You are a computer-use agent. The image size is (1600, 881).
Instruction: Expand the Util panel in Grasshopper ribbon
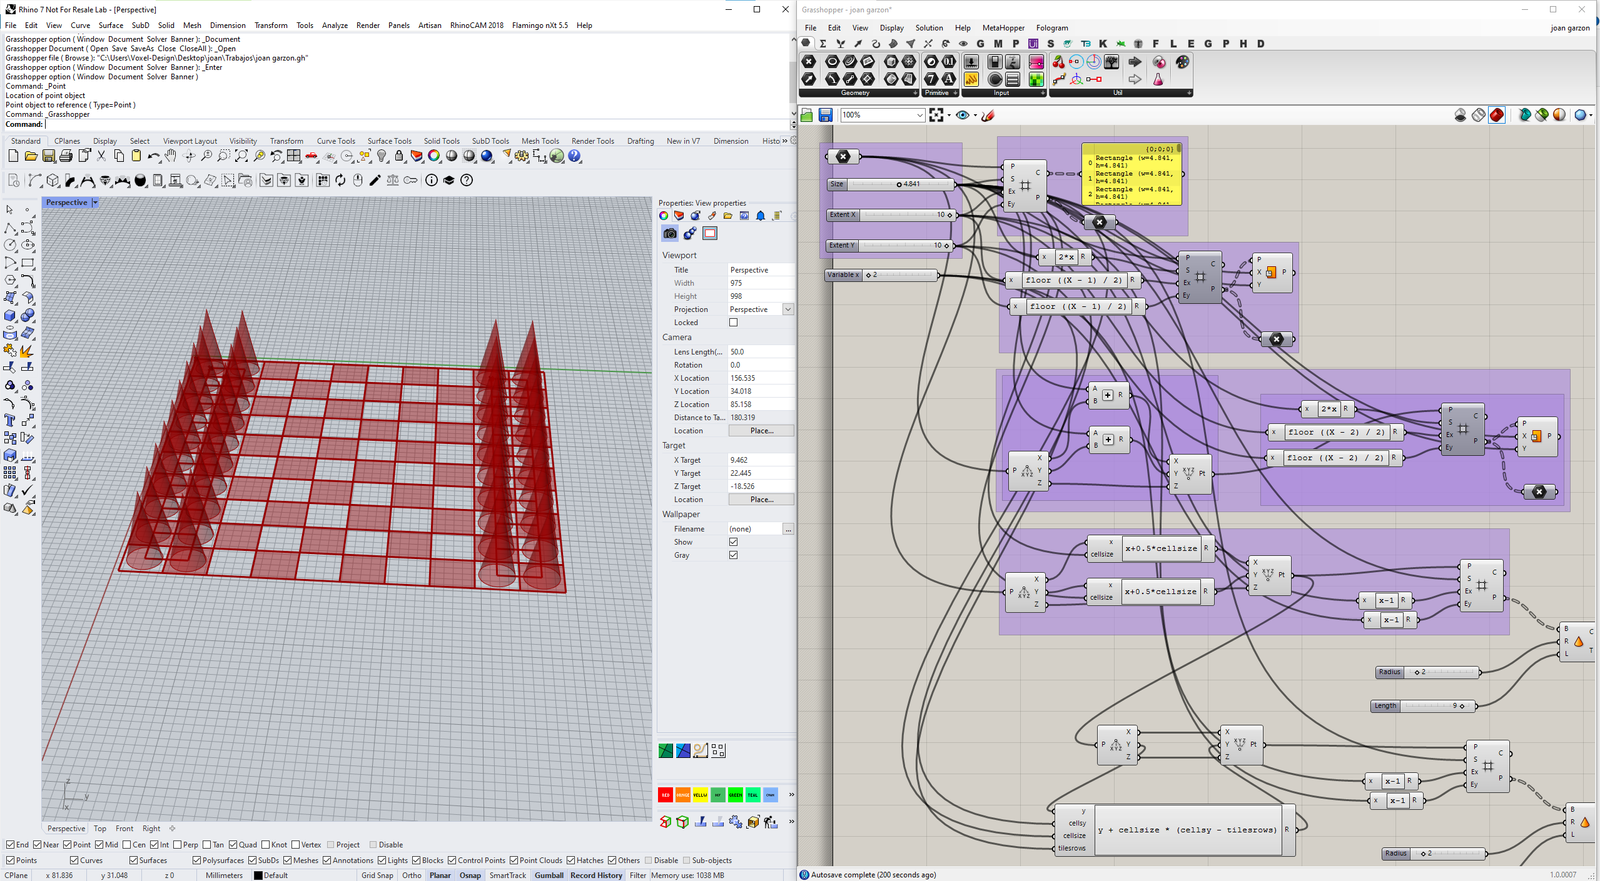pos(1189,93)
